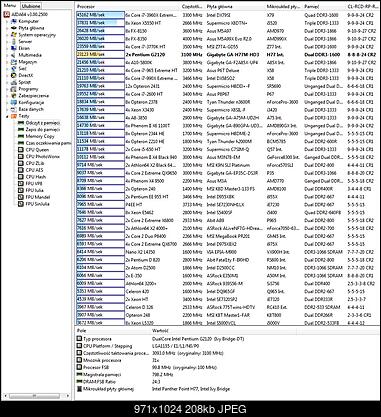Image resolution: width=381 pixels, height=417 pixels.
Task: Expand the Komputer tree node
Action: 7,21
